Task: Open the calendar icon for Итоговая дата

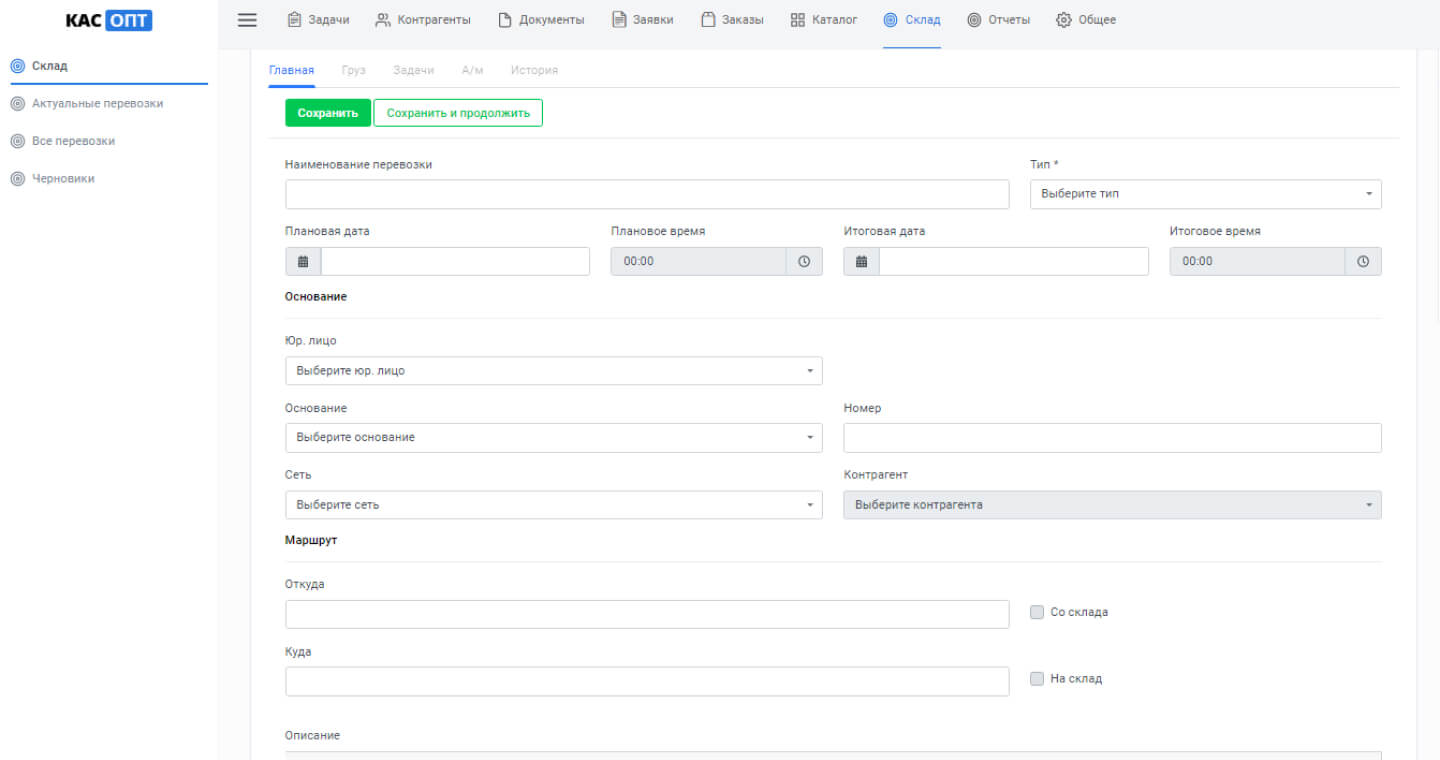Action: [861, 261]
